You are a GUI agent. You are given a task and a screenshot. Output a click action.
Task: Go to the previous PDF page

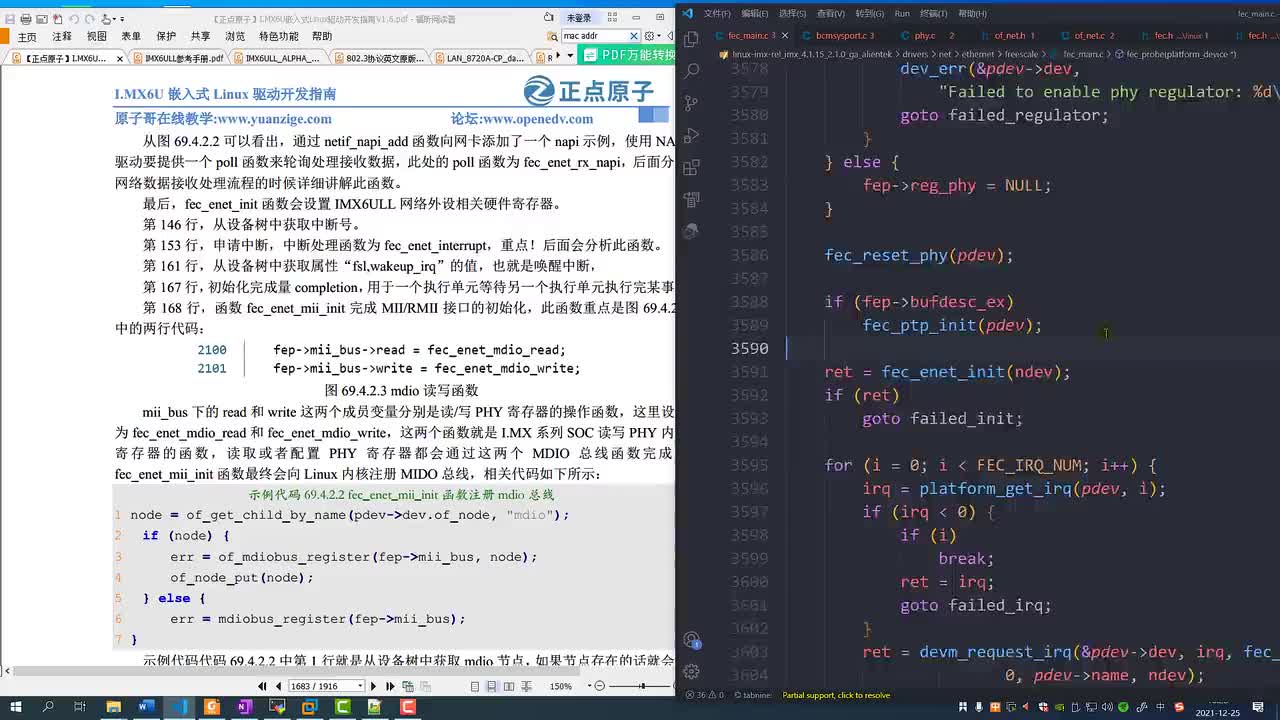pos(277,686)
